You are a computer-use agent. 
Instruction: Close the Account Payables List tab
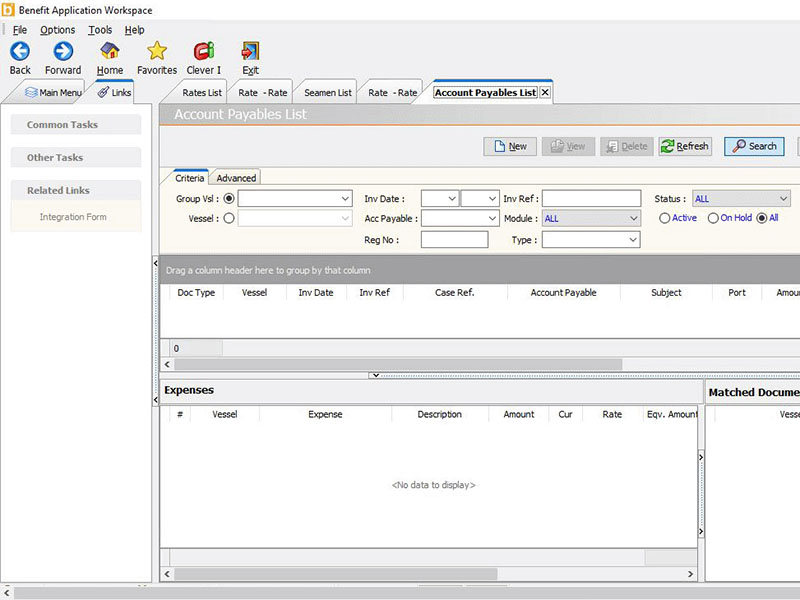pyautogui.click(x=545, y=92)
